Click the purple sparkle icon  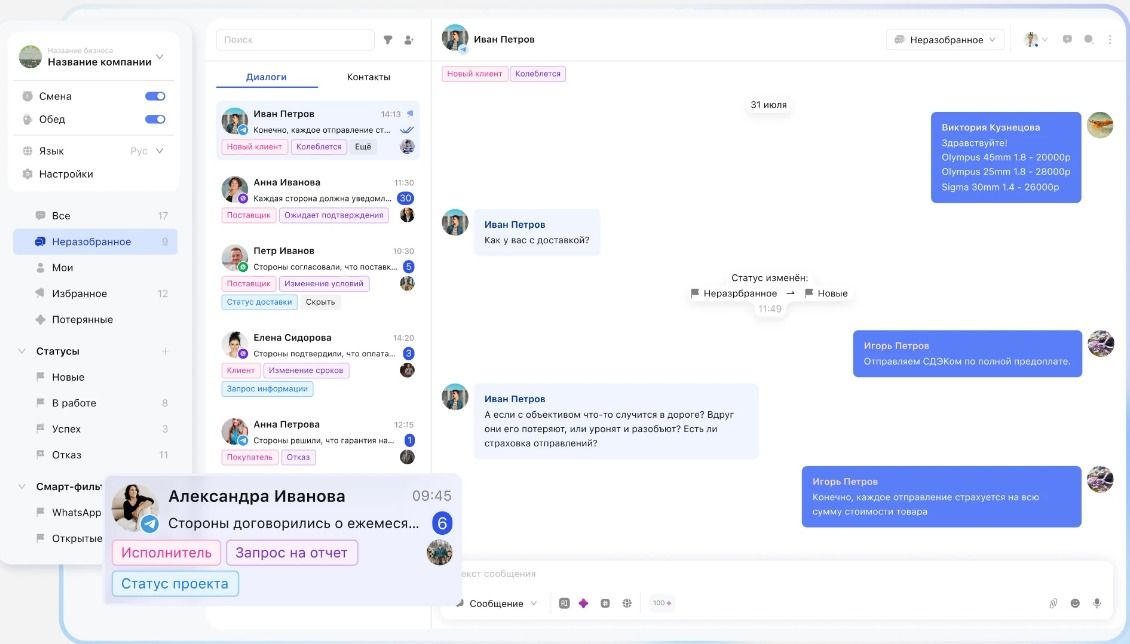[x=584, y=603]
